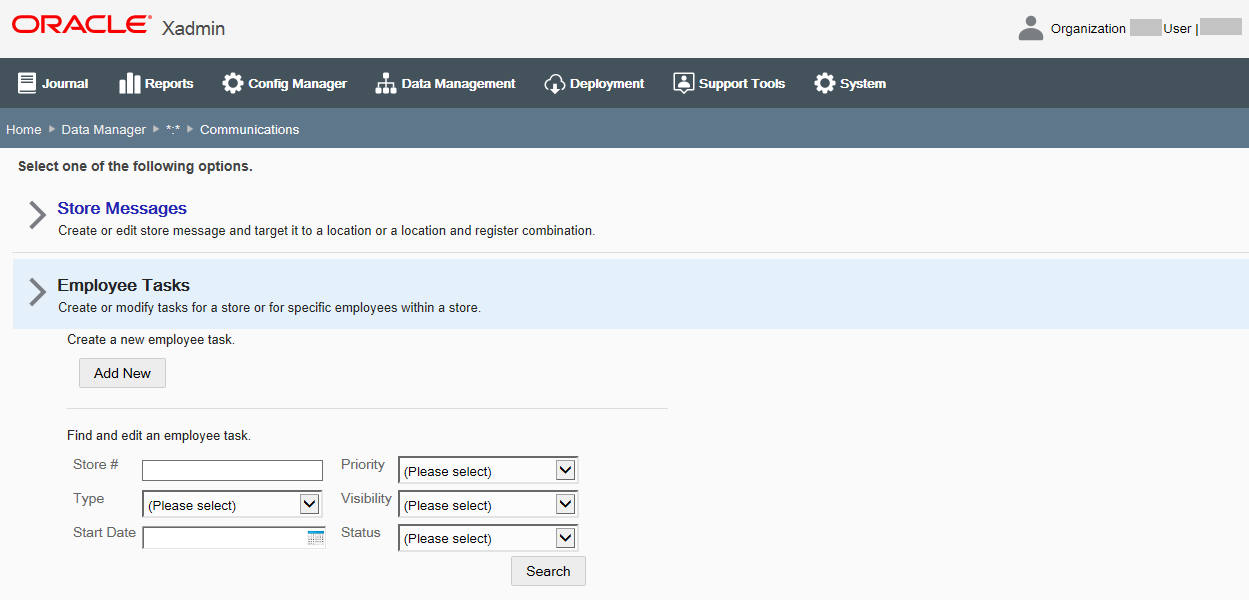
Task: Click the System gear icon
Action: point(825,83)
